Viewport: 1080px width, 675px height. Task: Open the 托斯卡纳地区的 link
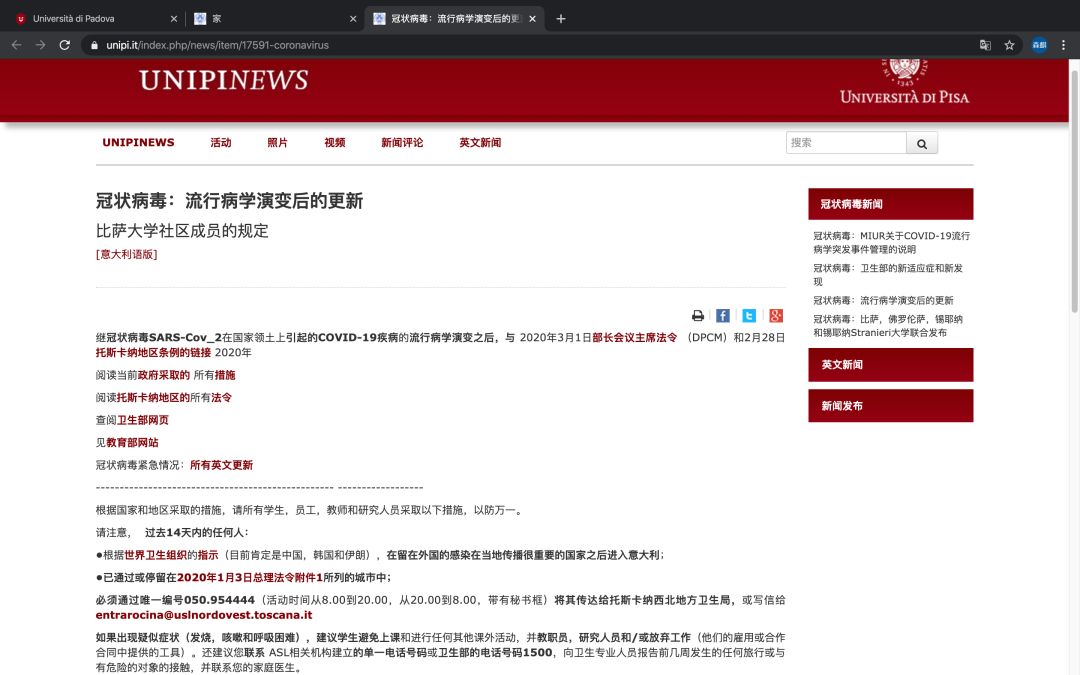coord(153,397)
